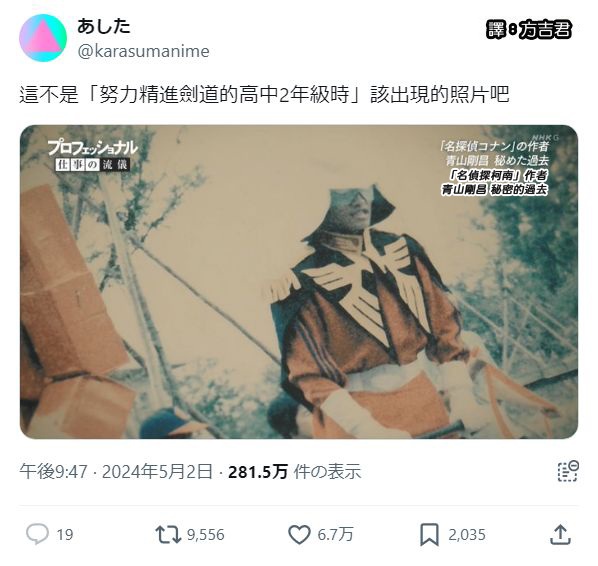Click the share upload icon
The image size is (598, 566).
pos(560,534)
